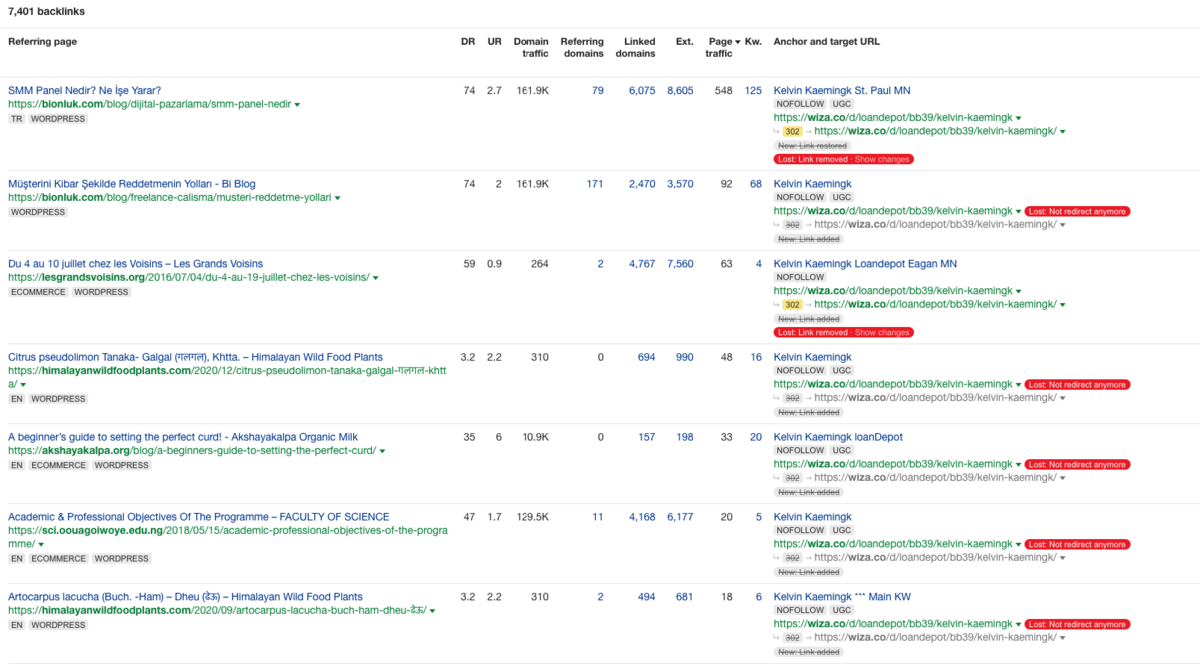The width and height of the screenshot is (1200, 669).
Task: Sort by Referring domains column header
Action: click(x=582, y=47)
